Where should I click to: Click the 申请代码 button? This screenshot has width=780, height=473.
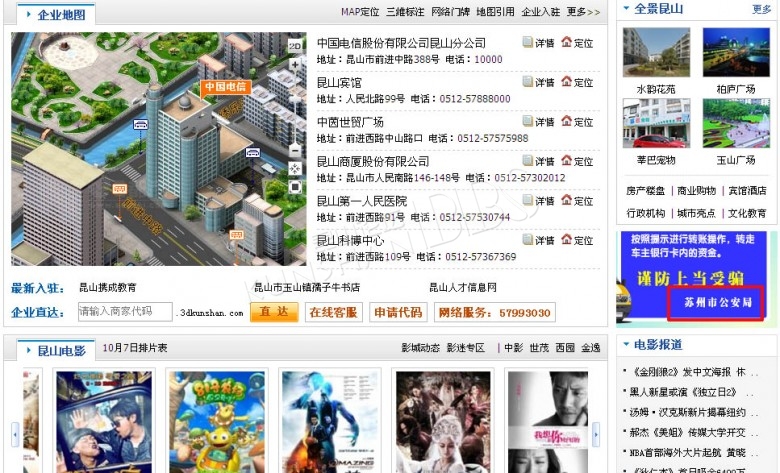click(398, 312)
